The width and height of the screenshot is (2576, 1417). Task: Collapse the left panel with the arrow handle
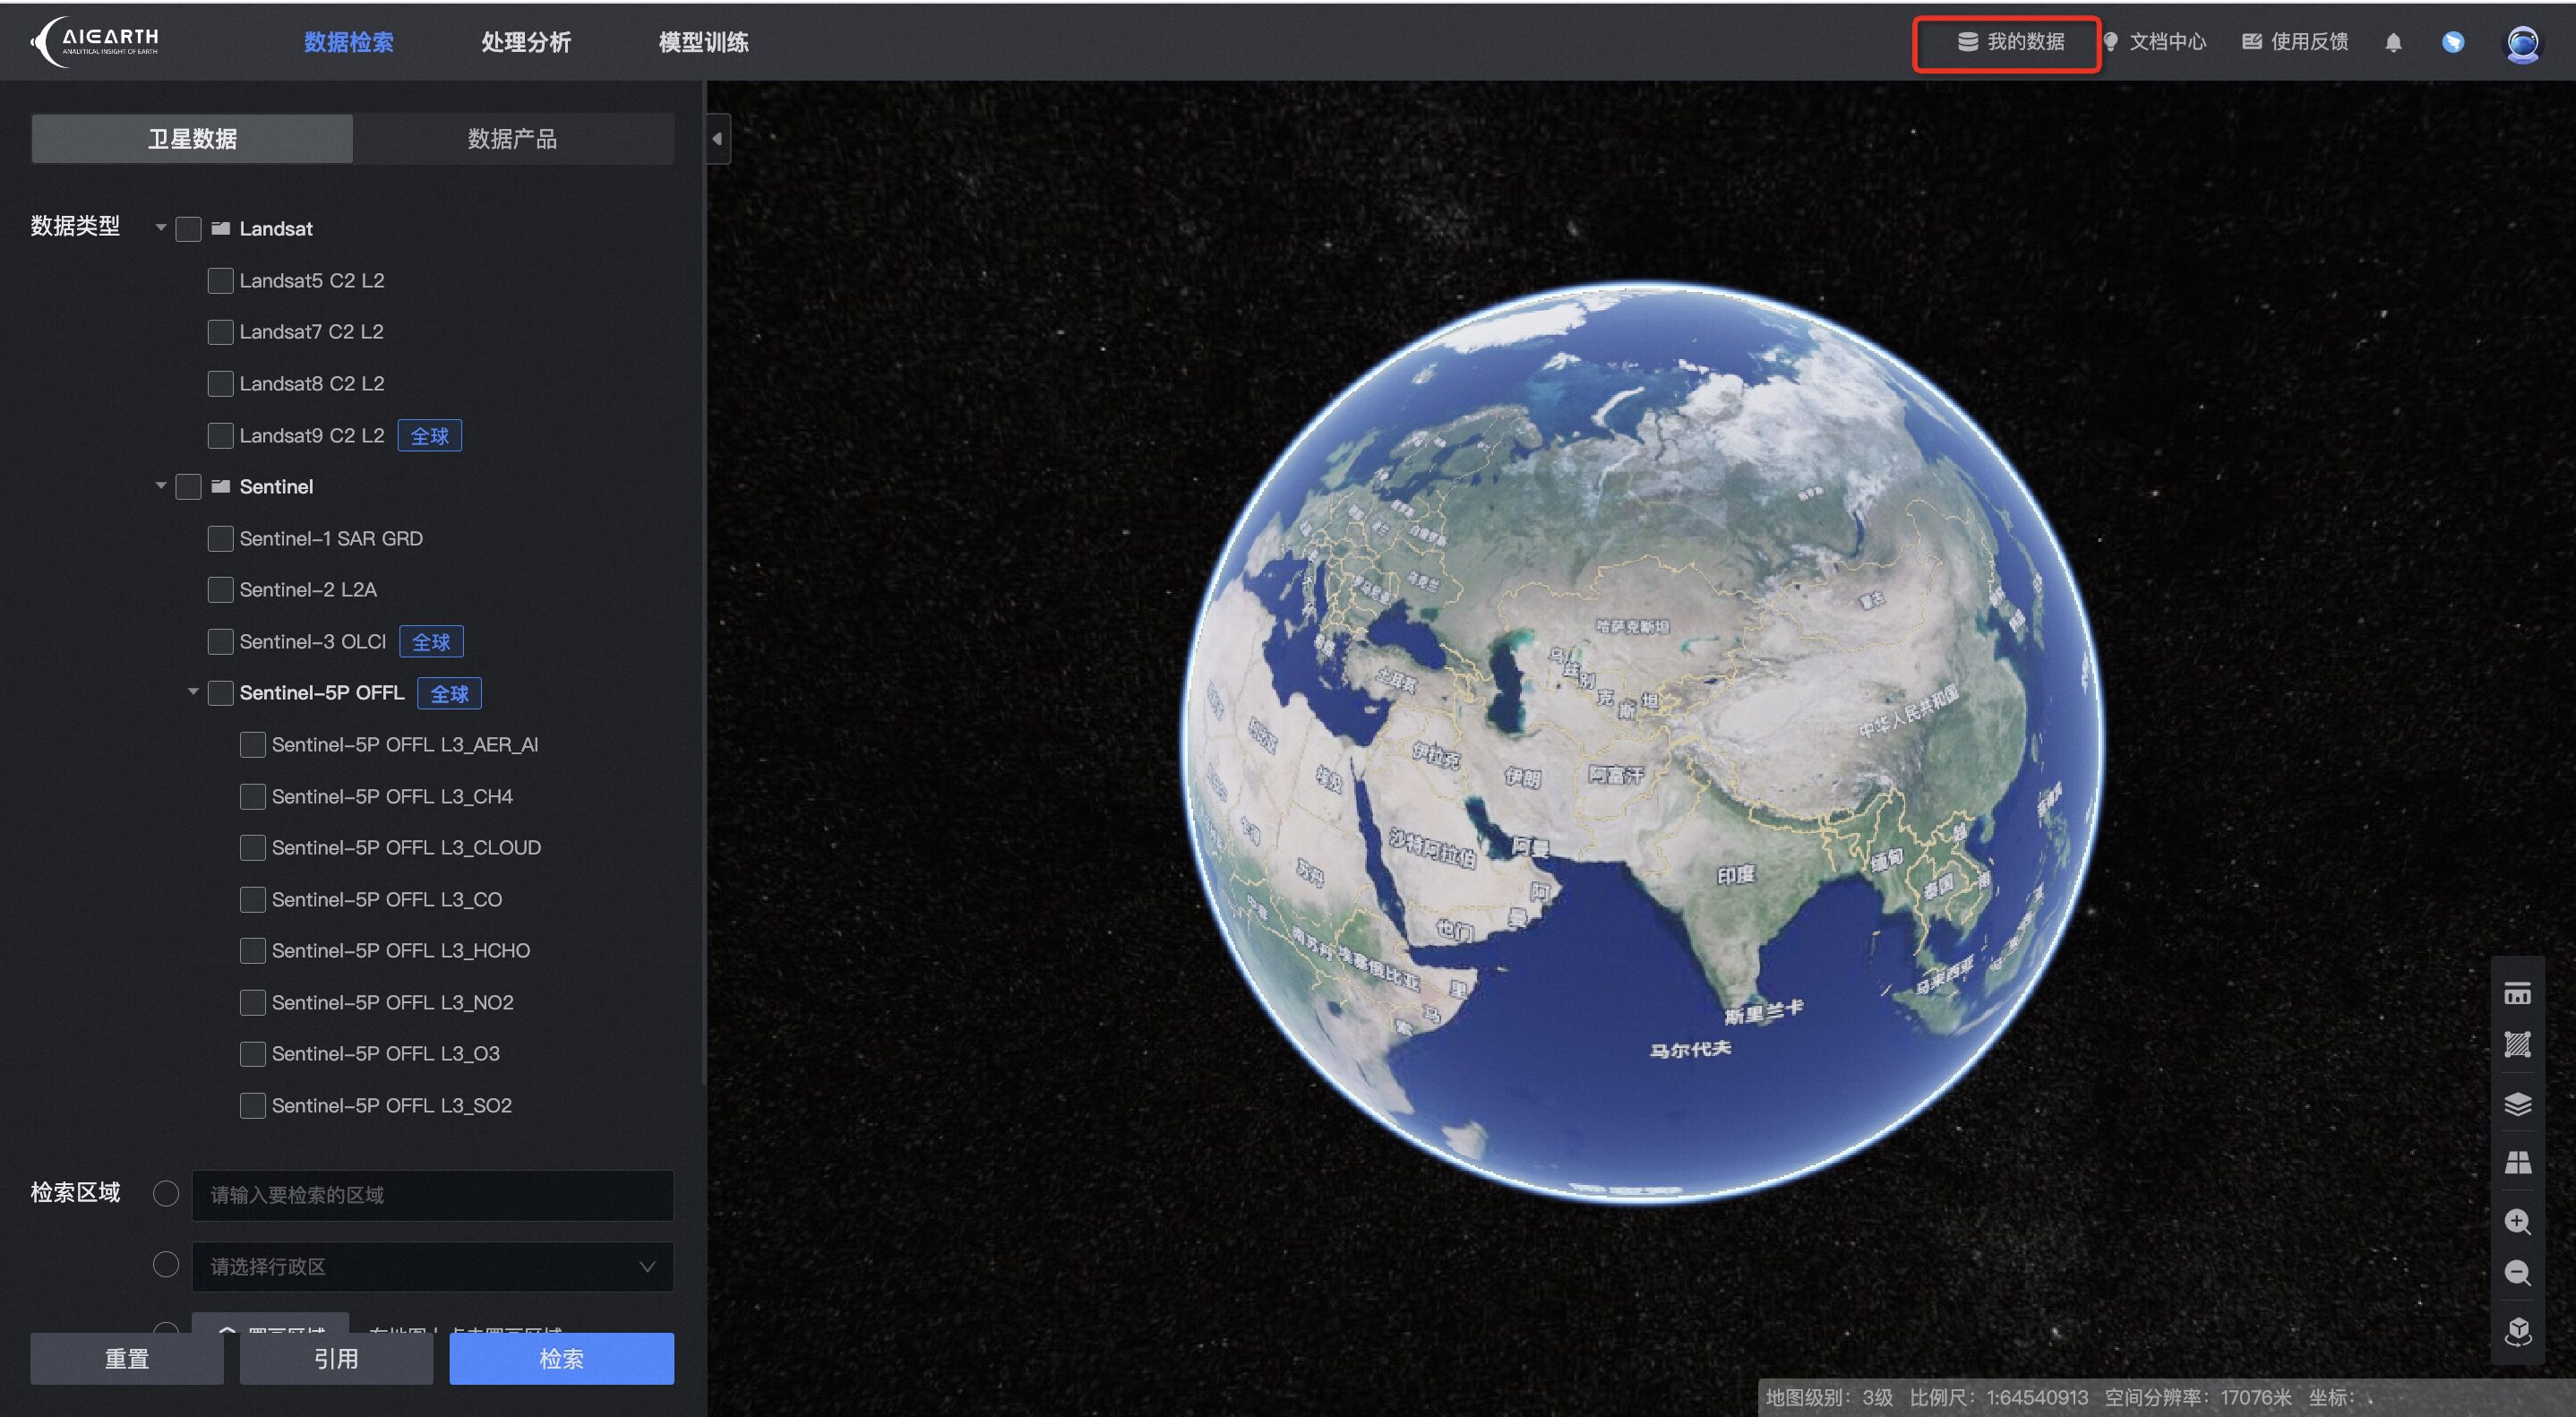pos(717,139)
